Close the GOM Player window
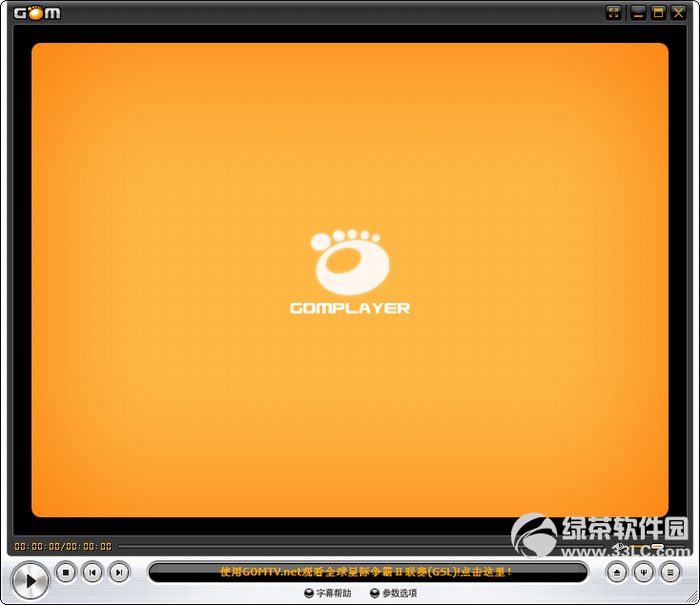700x605 pixels. [x=679, y=13]
